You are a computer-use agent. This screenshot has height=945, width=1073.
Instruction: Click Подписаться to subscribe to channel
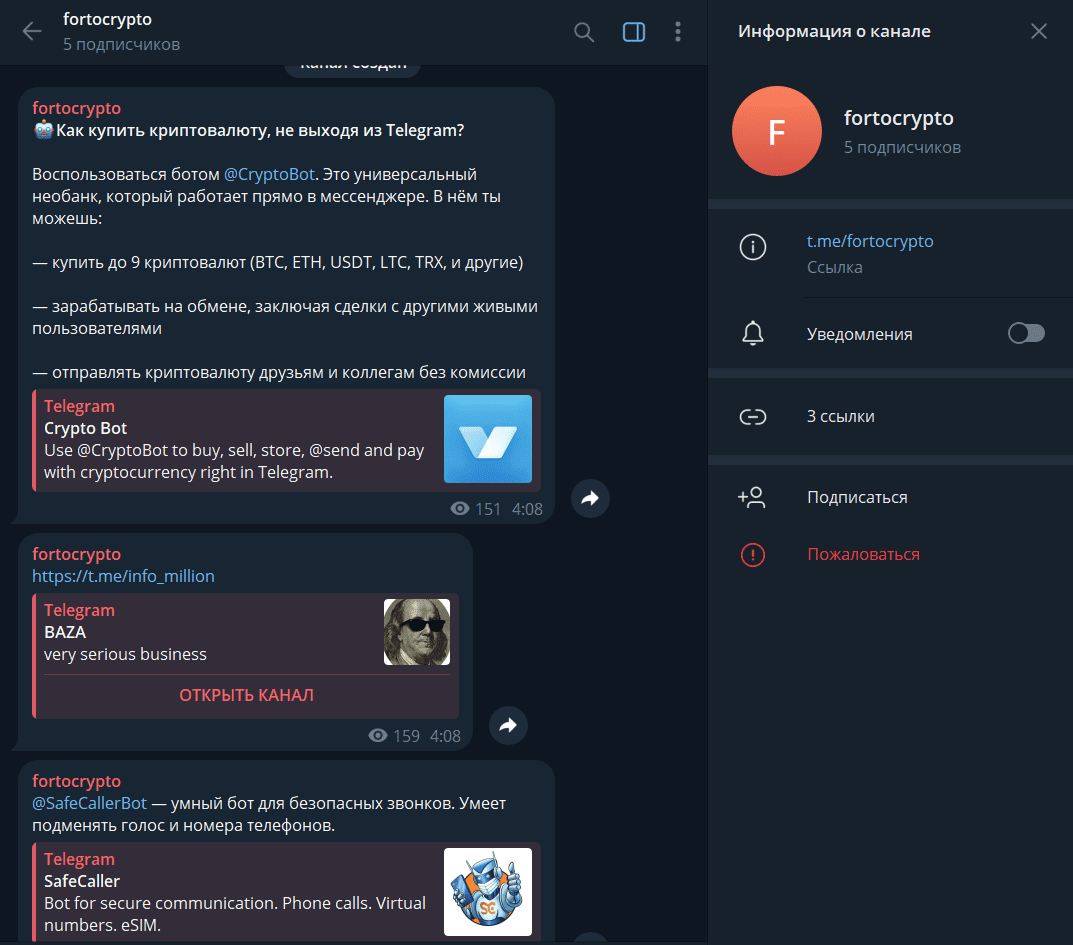coord(857,497)
